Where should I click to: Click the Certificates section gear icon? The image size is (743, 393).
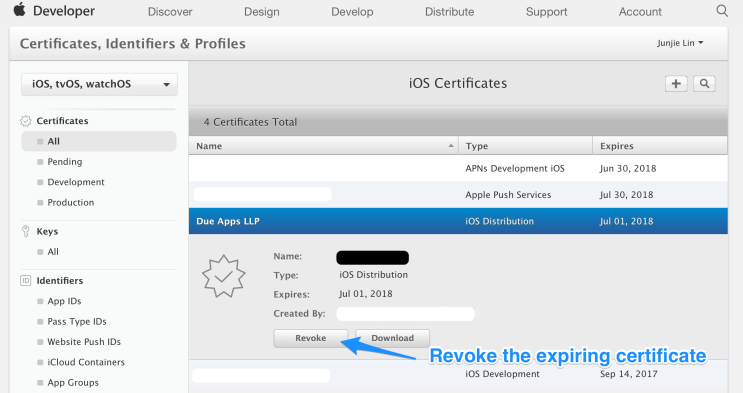[26, 121]
